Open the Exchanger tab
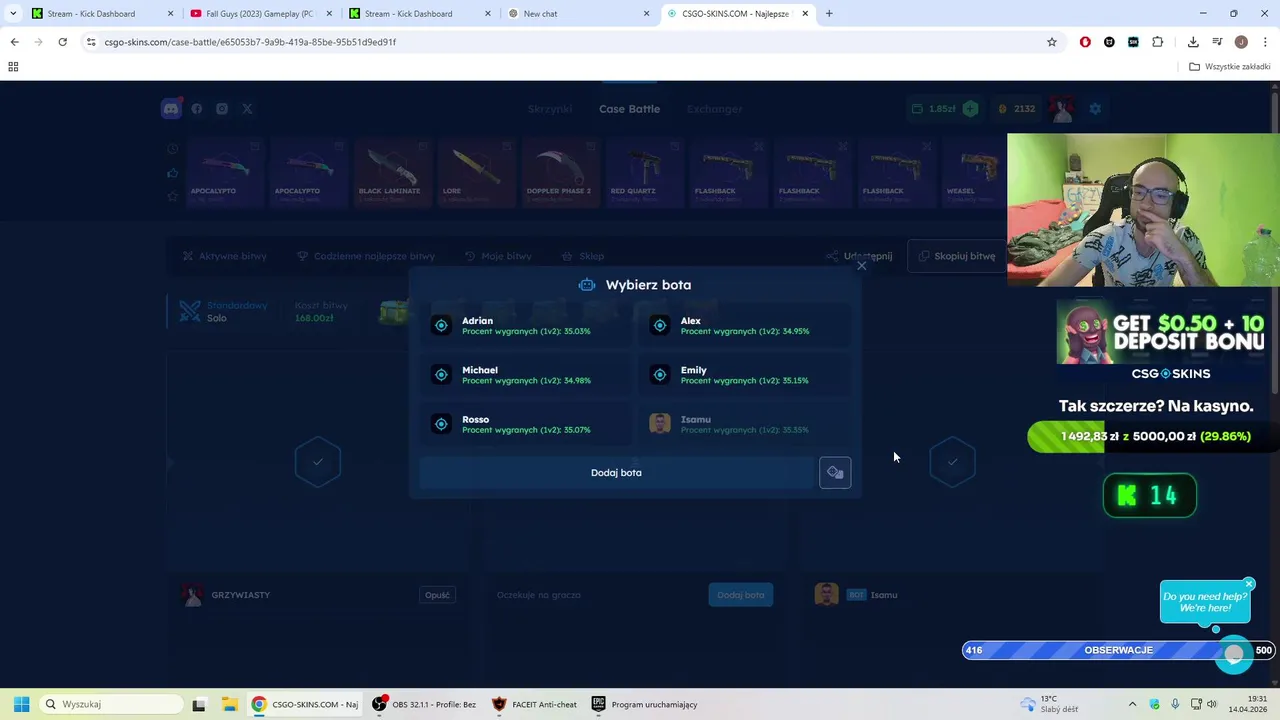Viewport: 1280px width, 720px height. 714,109
